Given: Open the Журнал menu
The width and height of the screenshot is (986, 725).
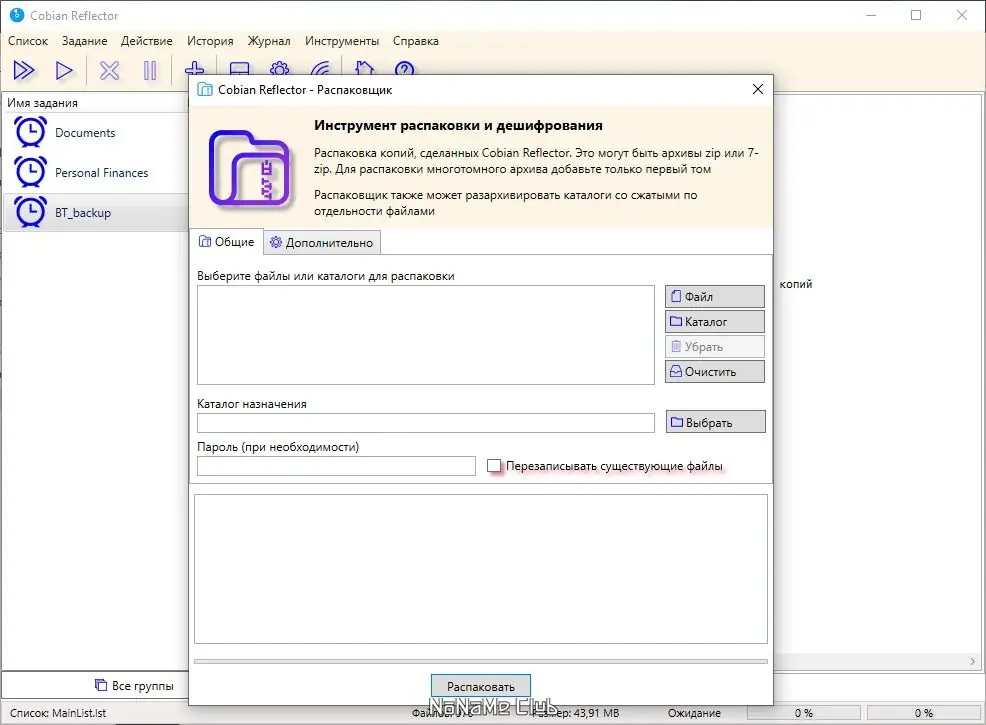Looking at the screenshot, I should pos(269,41).
